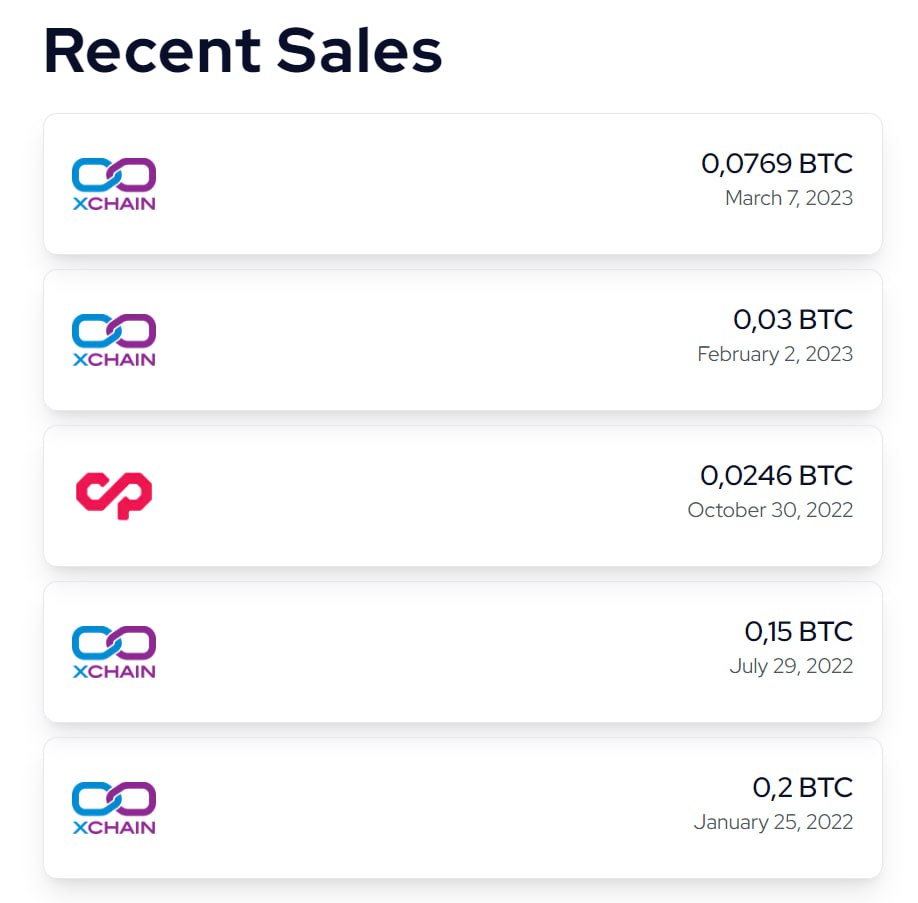Click the Recent Sales heading
The width and height of the screenshot is (918, 903).
[243, 52]
